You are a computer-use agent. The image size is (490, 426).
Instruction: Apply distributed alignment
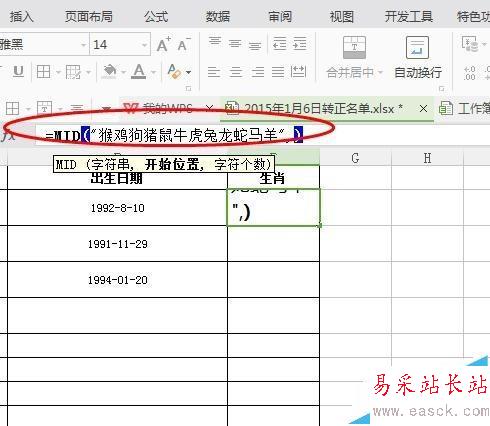point(298,72)
